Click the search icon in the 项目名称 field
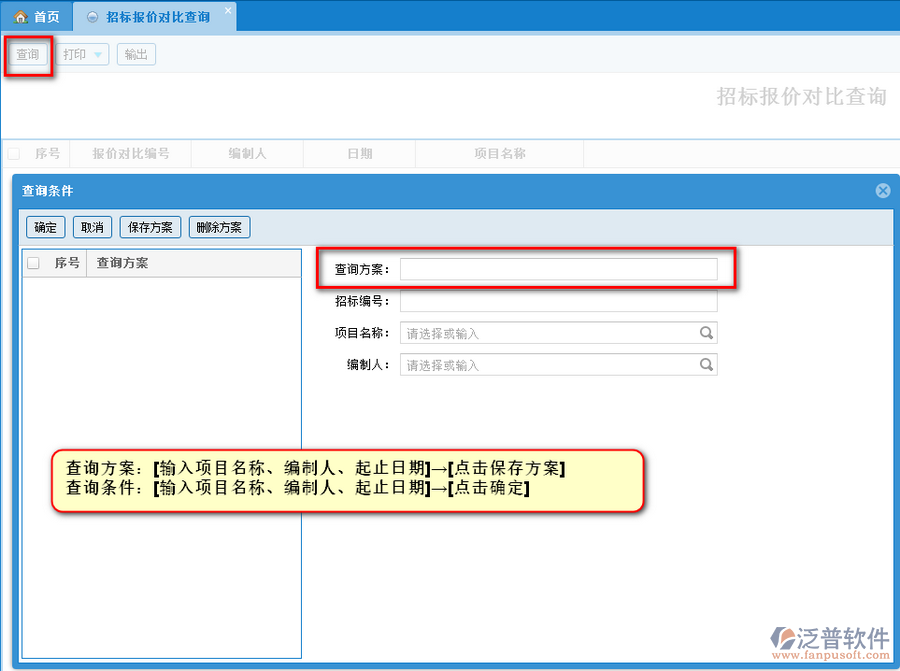The width and height of the screenshot is (900, 671). click(x=706, y=334)
